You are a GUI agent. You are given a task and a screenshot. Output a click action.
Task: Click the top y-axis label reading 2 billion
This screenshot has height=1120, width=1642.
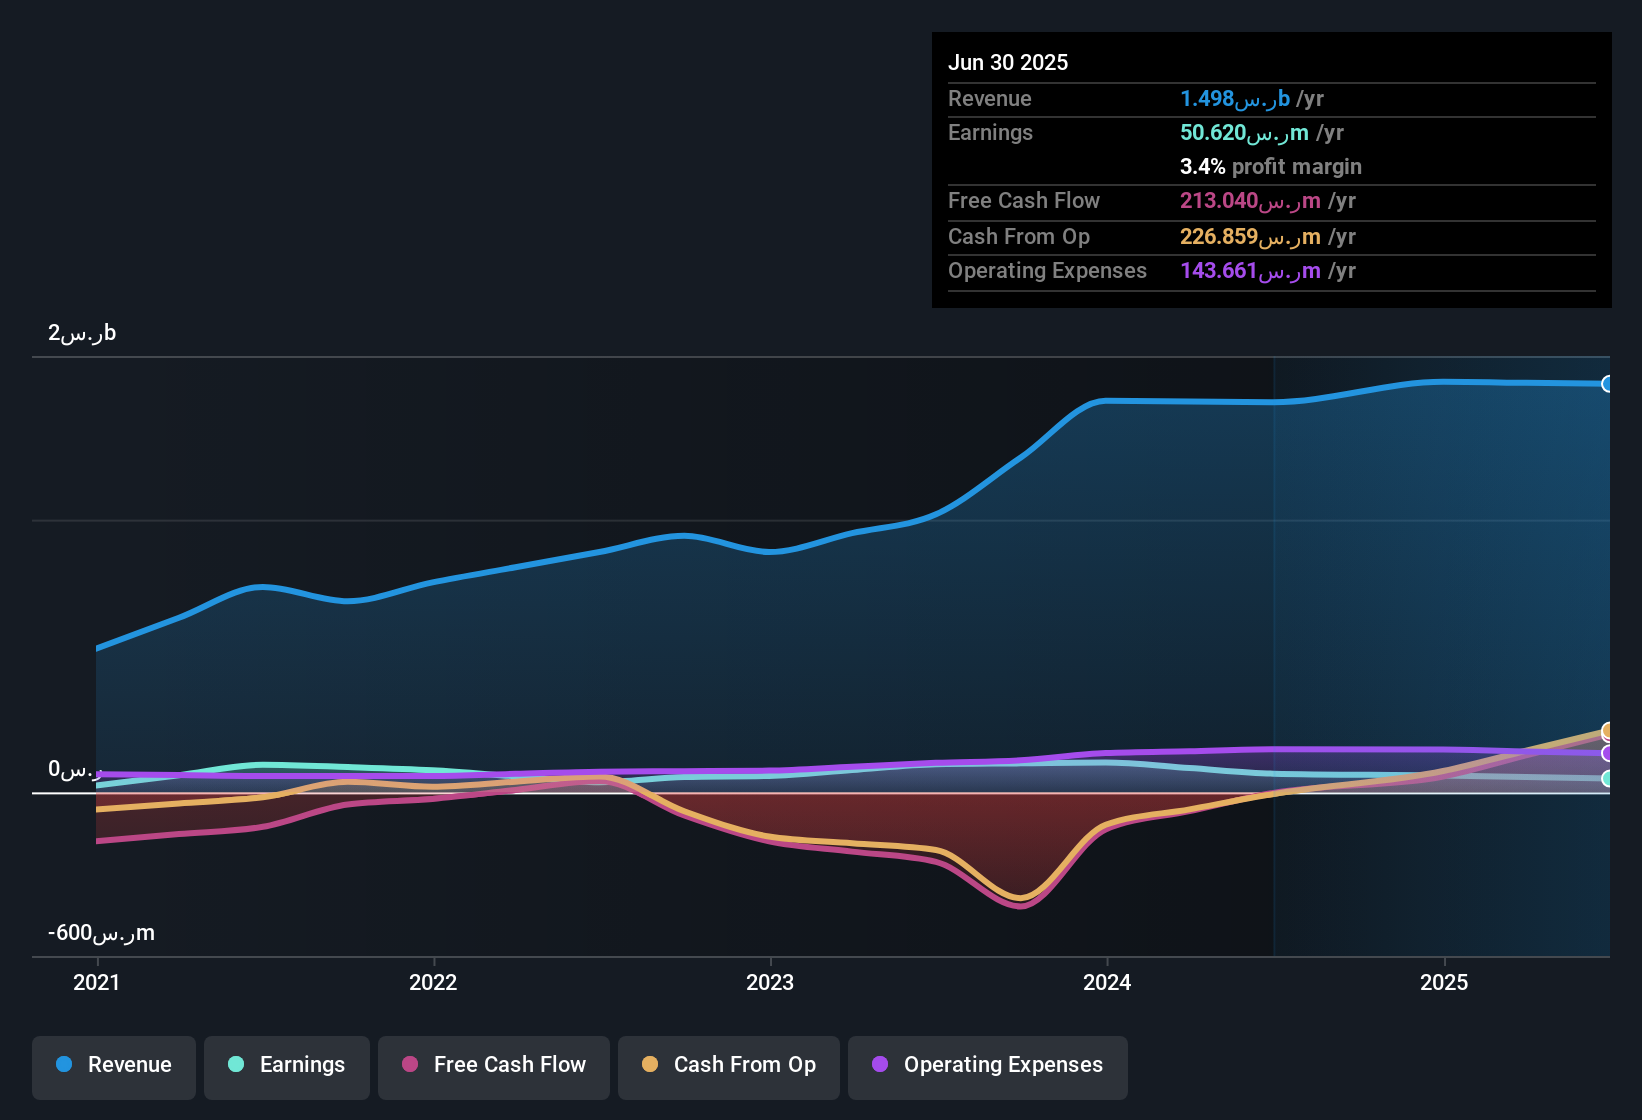click(82, 332)
